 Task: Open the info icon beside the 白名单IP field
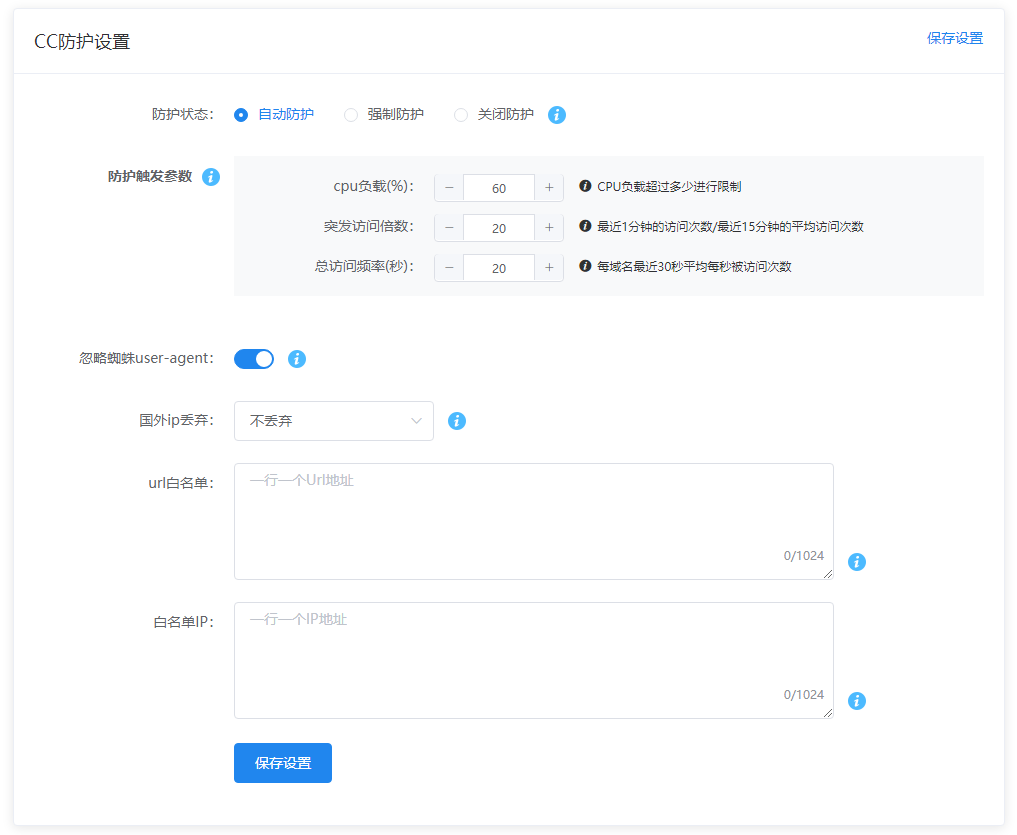(x=857, y=701)
